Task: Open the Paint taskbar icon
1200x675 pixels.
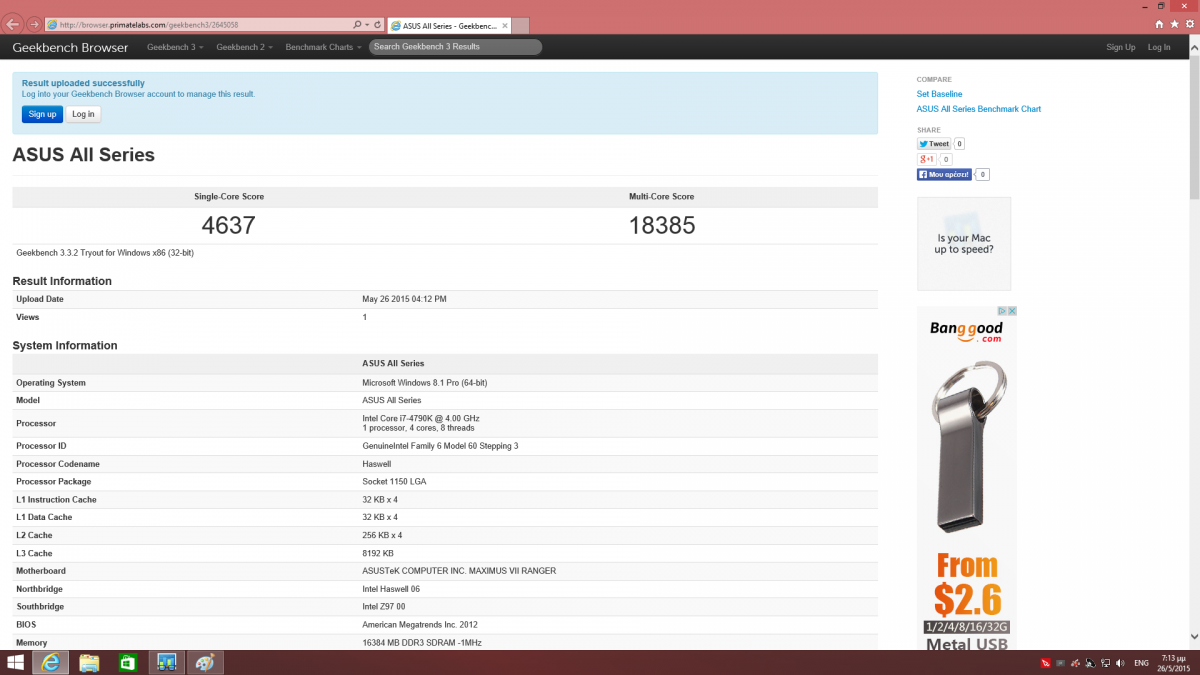Action: coord(205,662)
